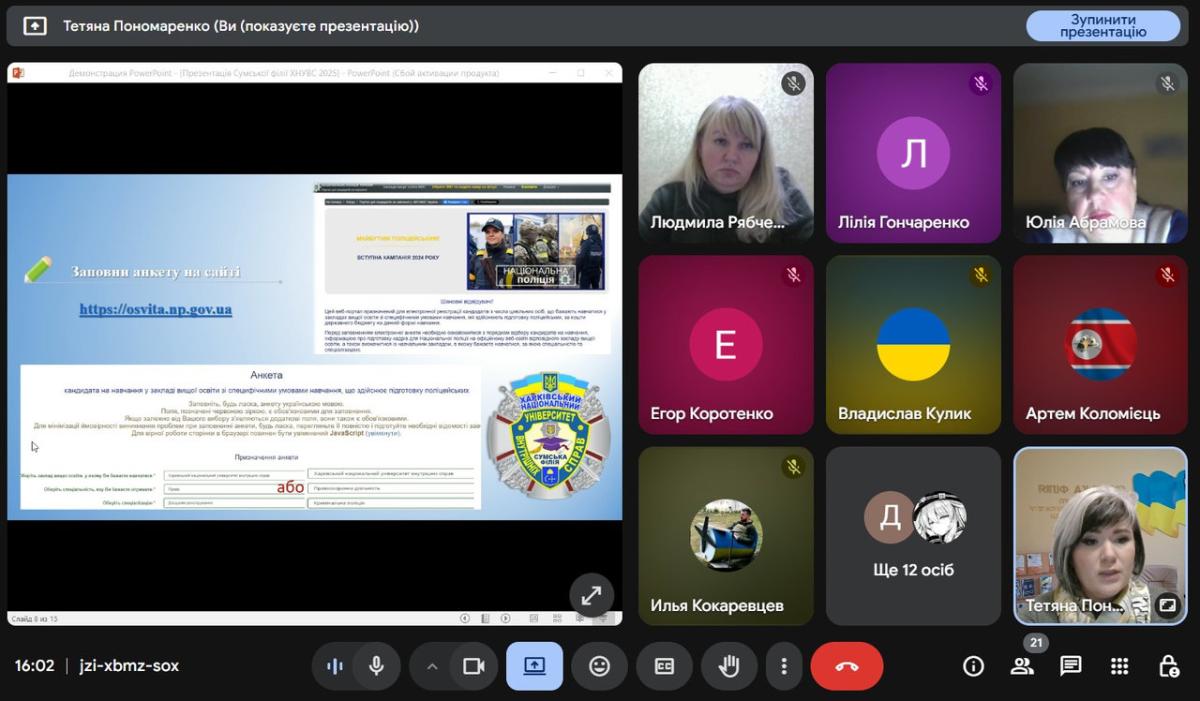Toggle the microphone button

point(377,666)
